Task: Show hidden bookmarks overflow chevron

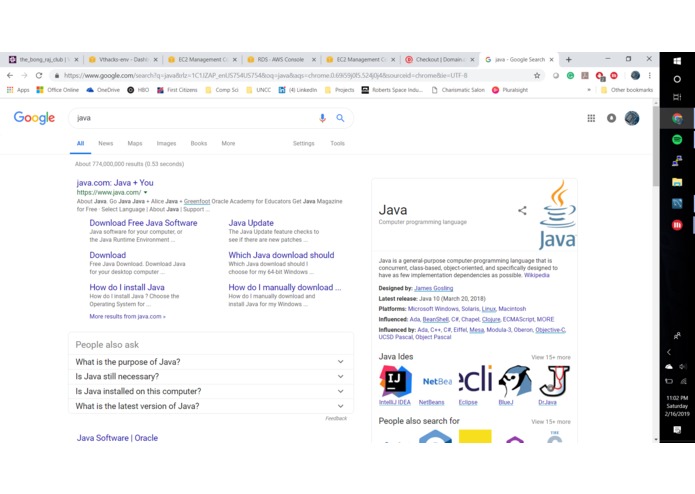Action: point(589,90)
